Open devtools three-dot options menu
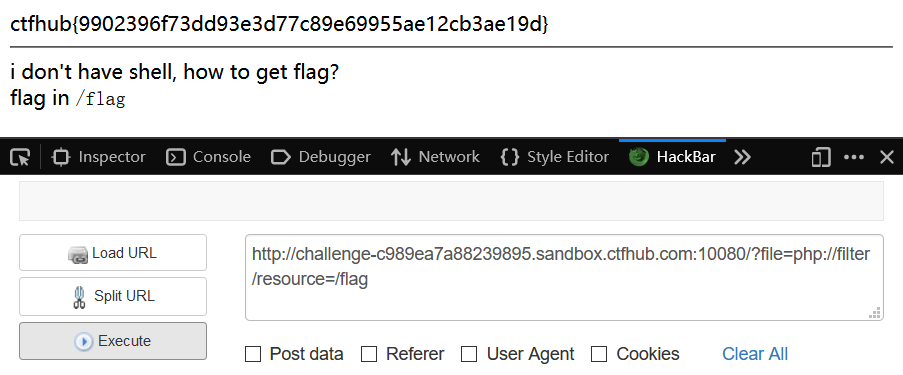 click(853, 157)
